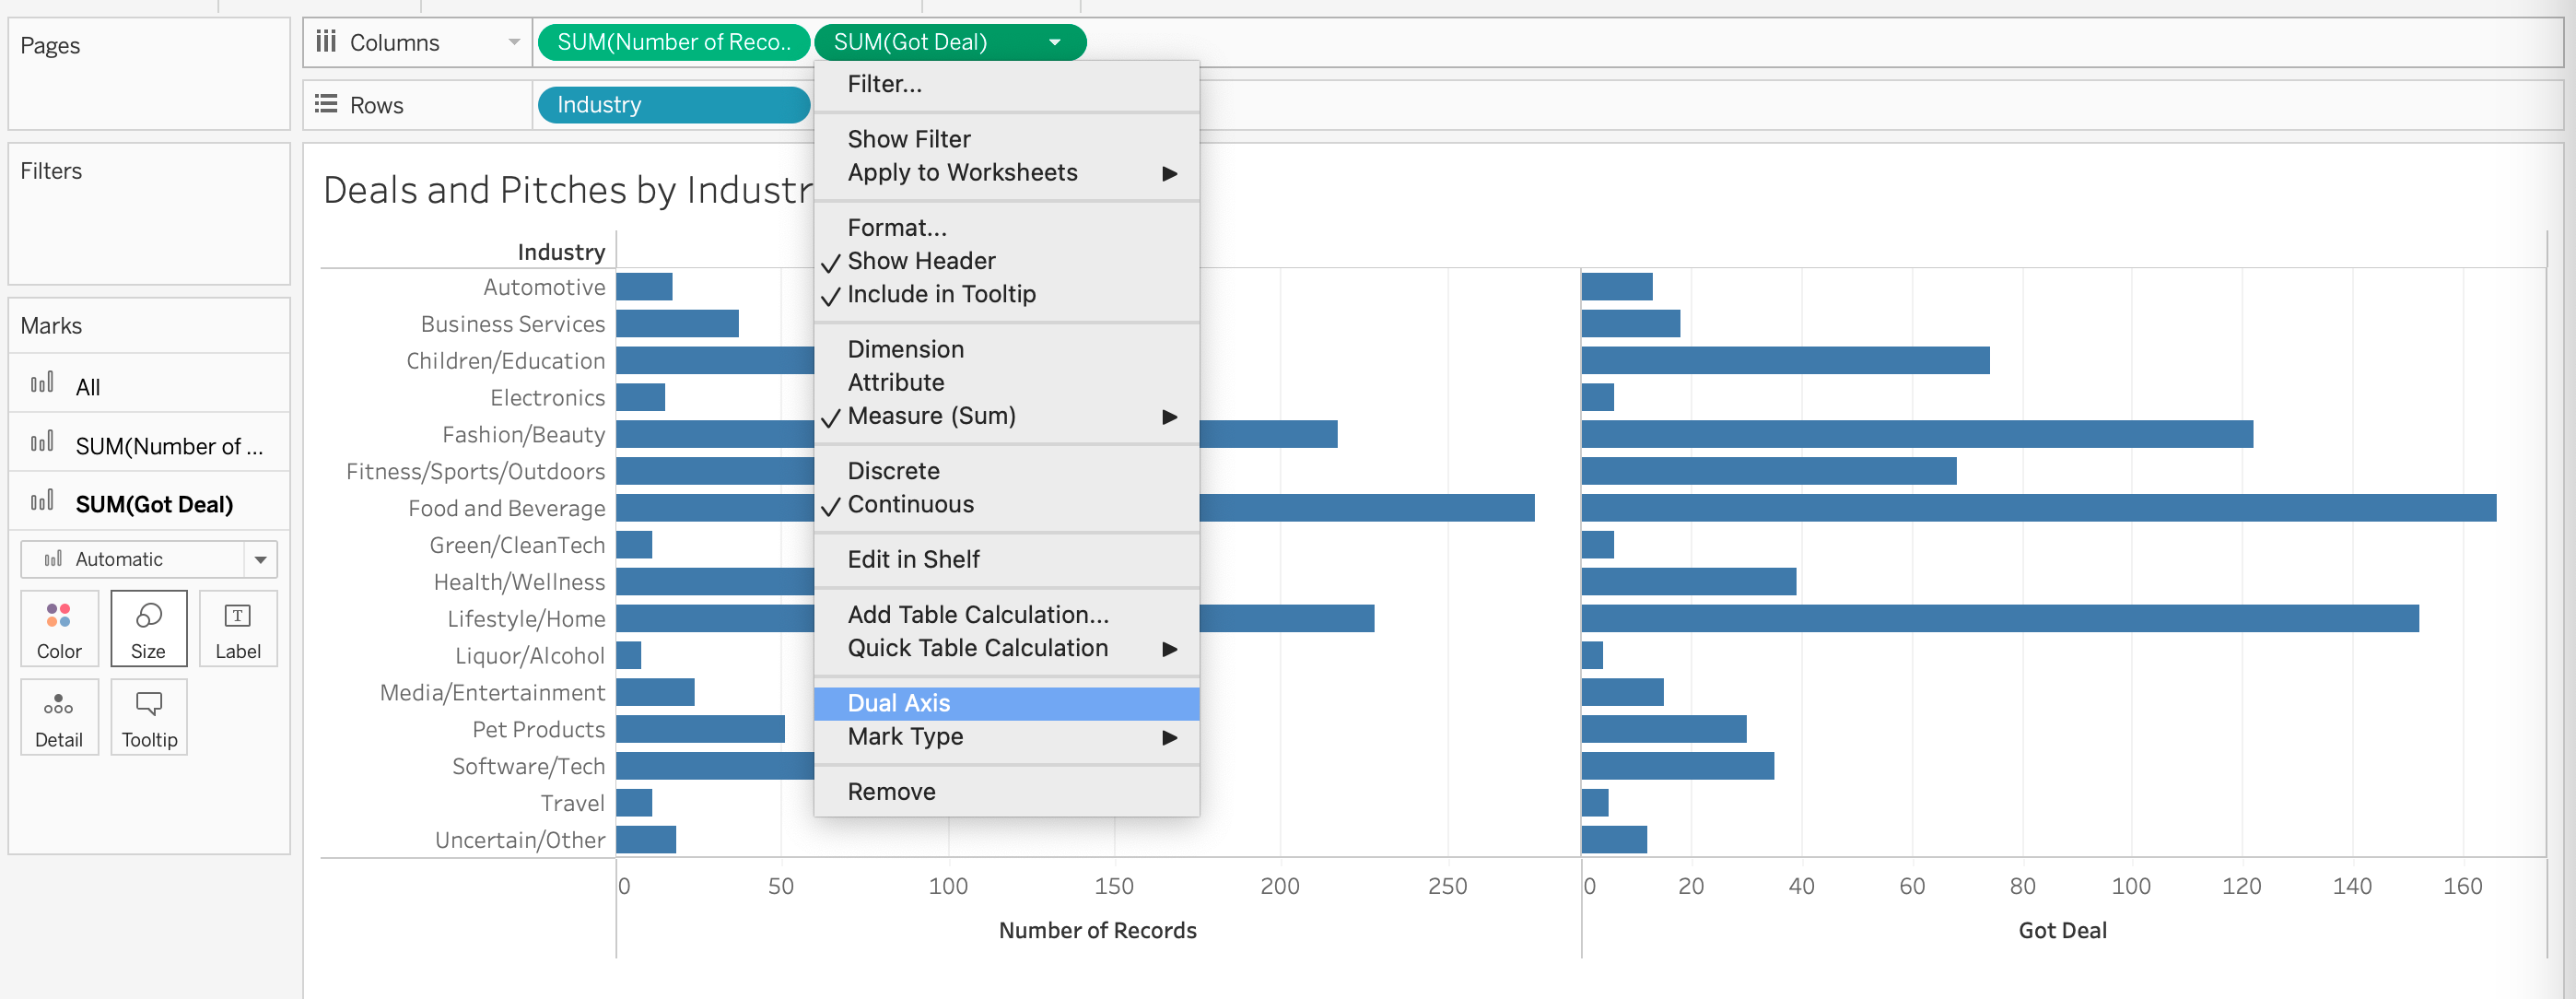Click the Industry pill on Rows
Screen dimensions: 2576x999
click(x=672, y=105)
